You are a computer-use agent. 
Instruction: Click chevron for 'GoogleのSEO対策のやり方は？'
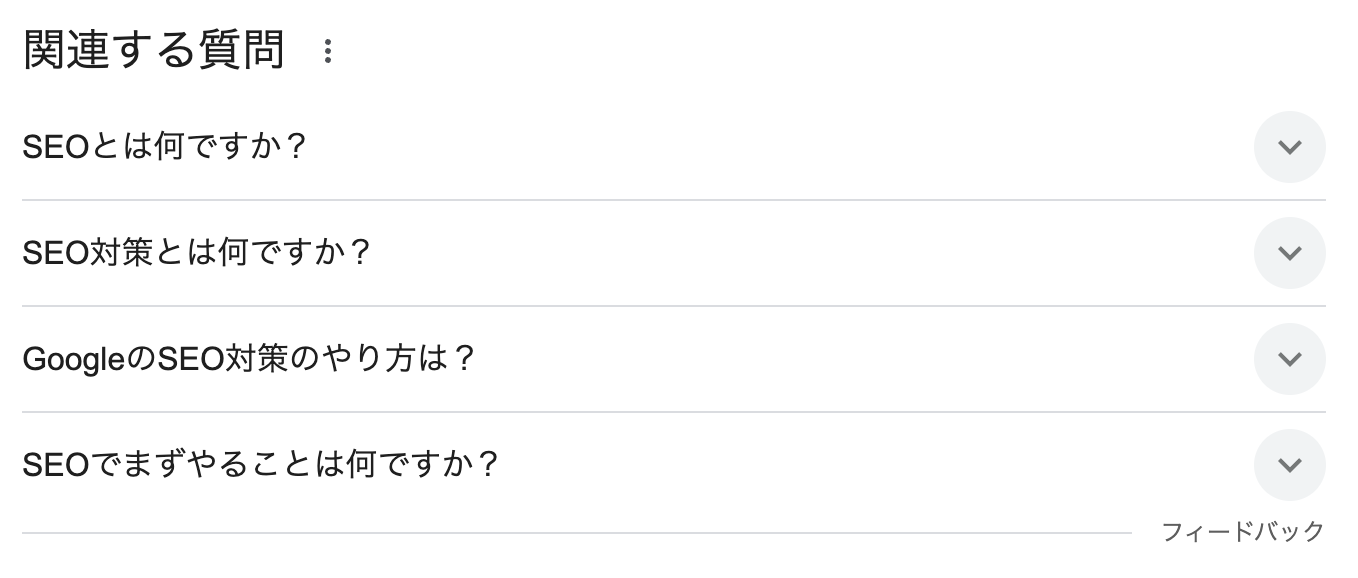pyautogui.click(x=1289, y=359)
